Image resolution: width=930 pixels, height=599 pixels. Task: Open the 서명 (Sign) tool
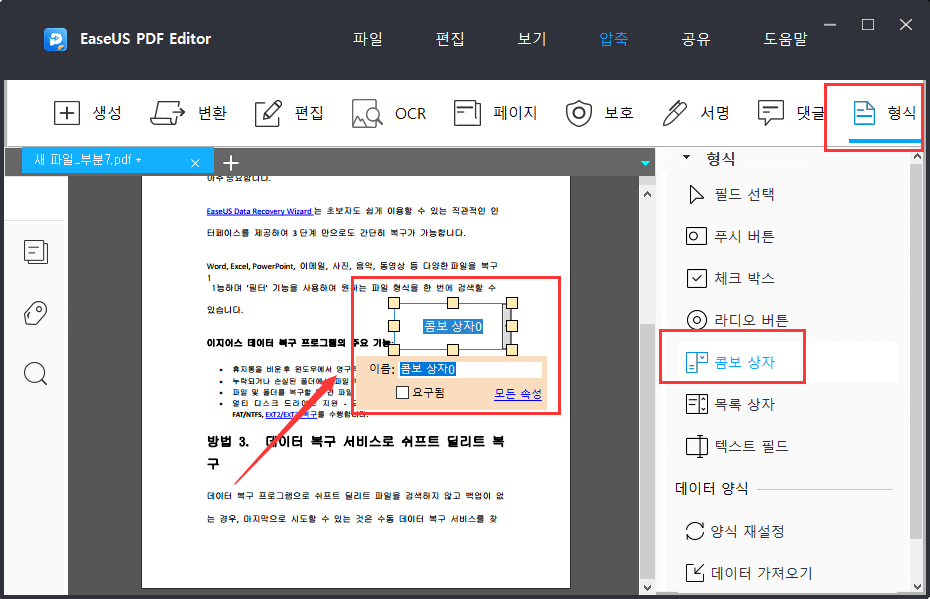click(698, 113)
